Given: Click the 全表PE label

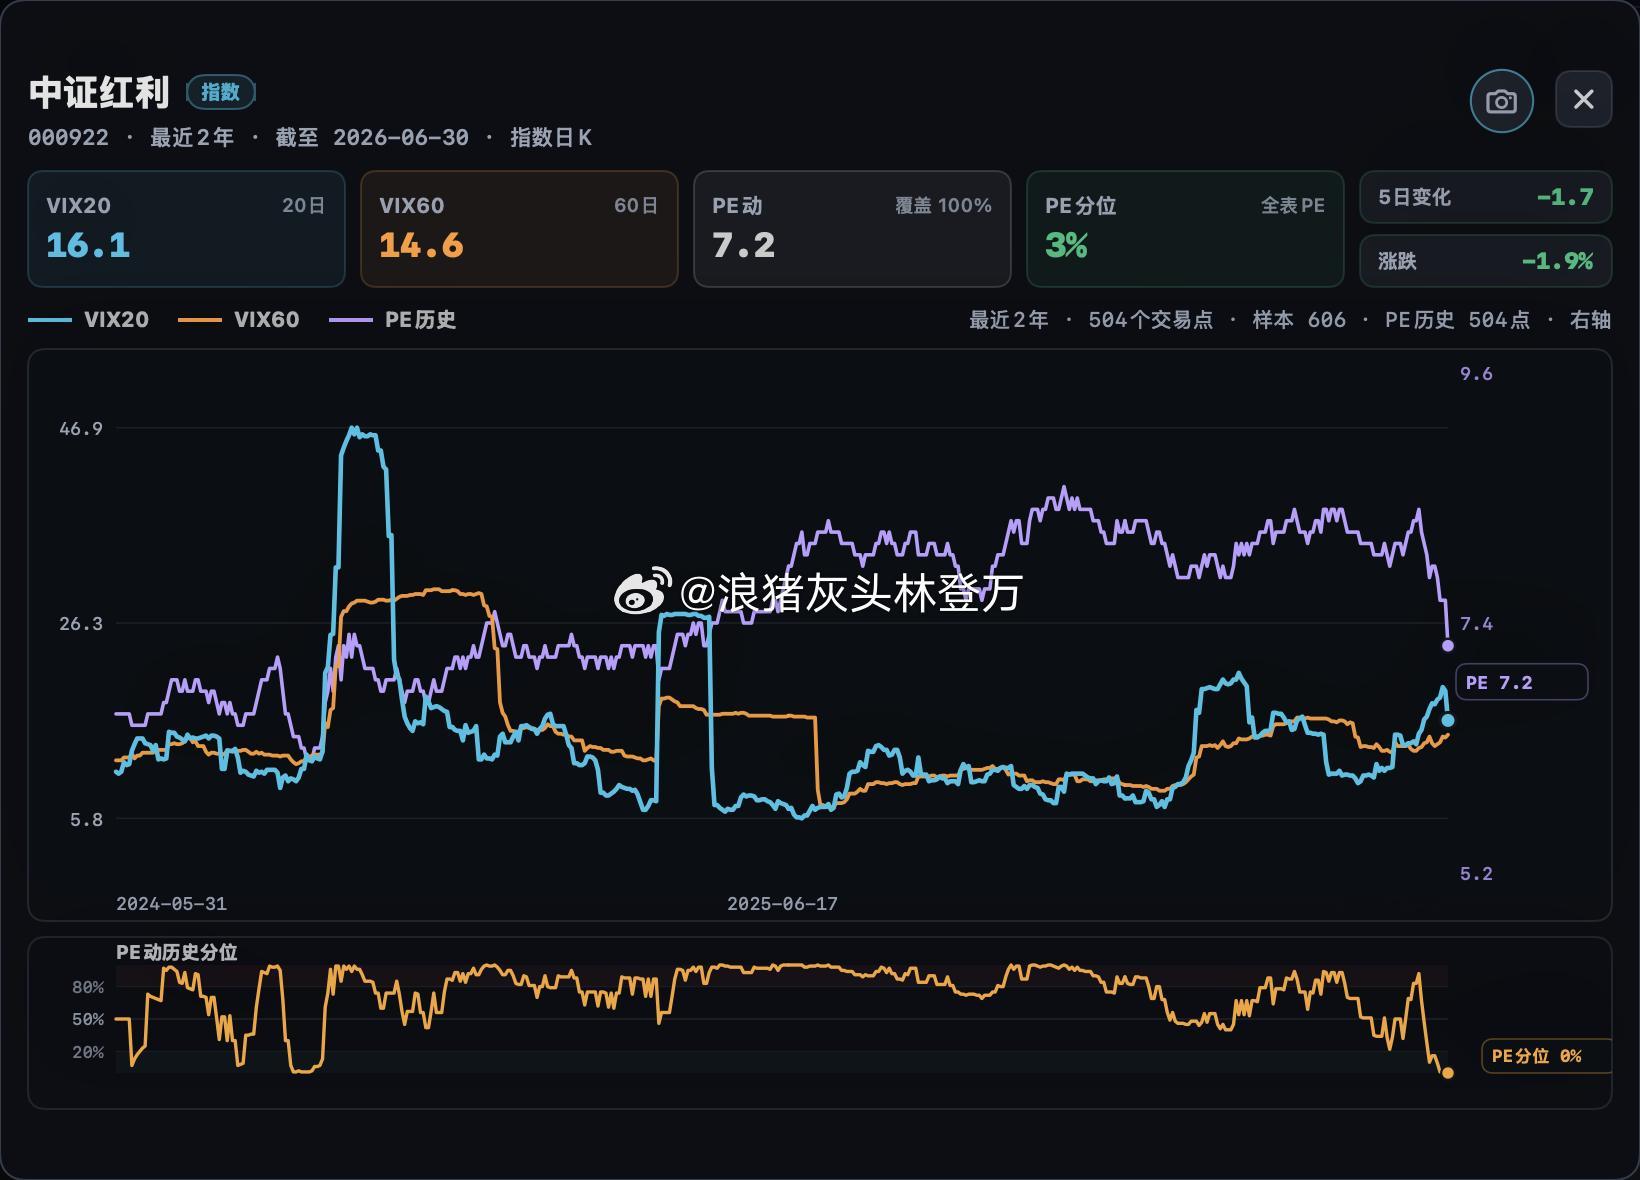Looking at the screenshot, I should click(x=1292, y=206).
